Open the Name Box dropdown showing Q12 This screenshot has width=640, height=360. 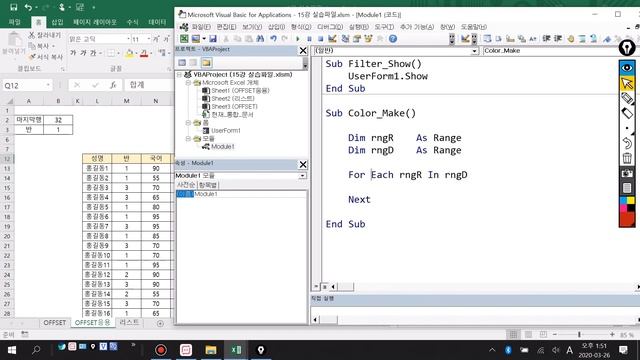tap(48, 85)
